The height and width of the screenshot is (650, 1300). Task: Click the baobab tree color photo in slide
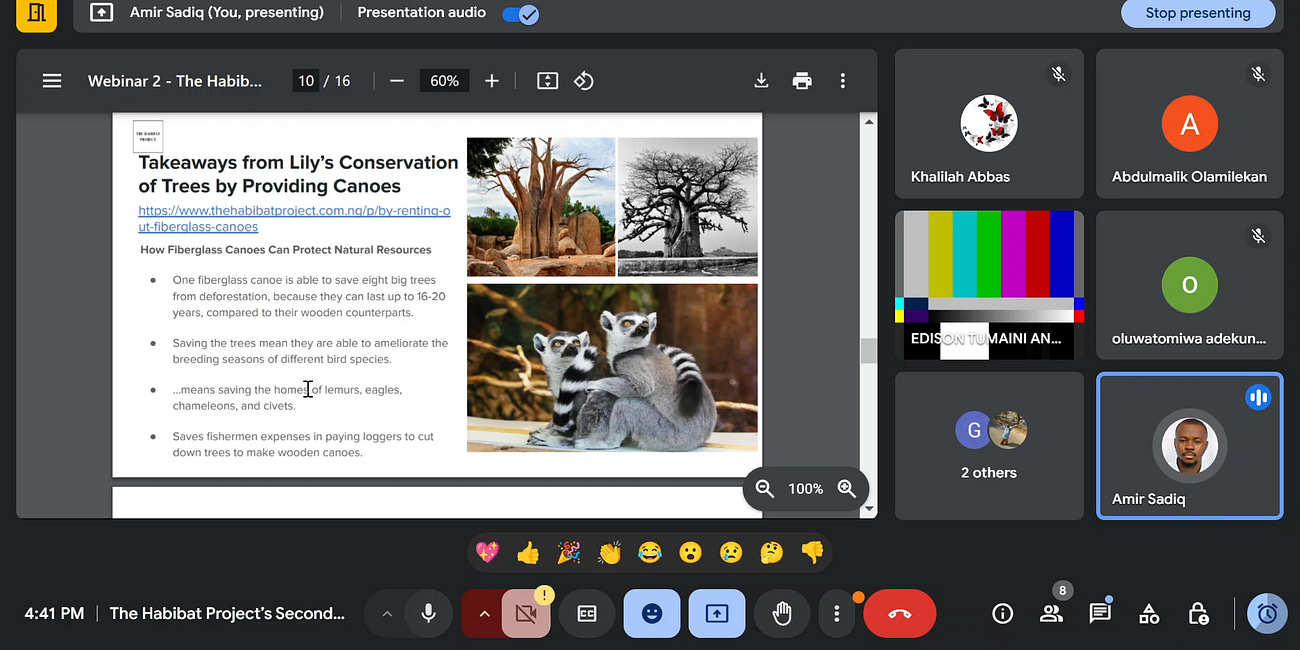tap(541, 207)
